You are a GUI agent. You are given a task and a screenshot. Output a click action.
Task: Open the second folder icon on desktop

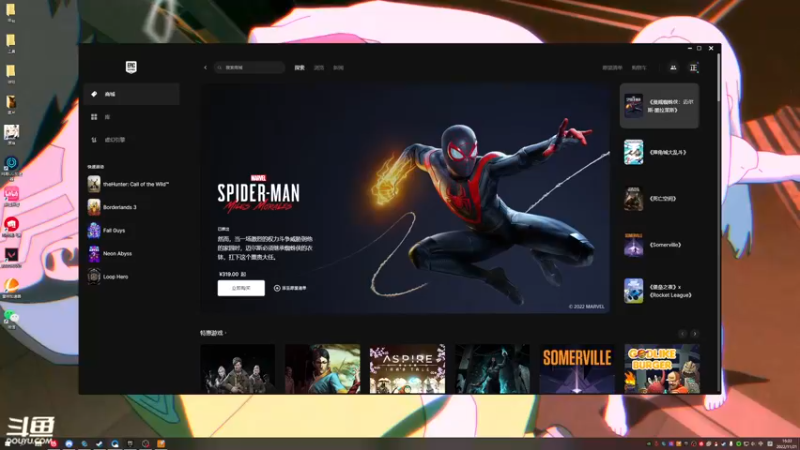(x=11, y=42)
